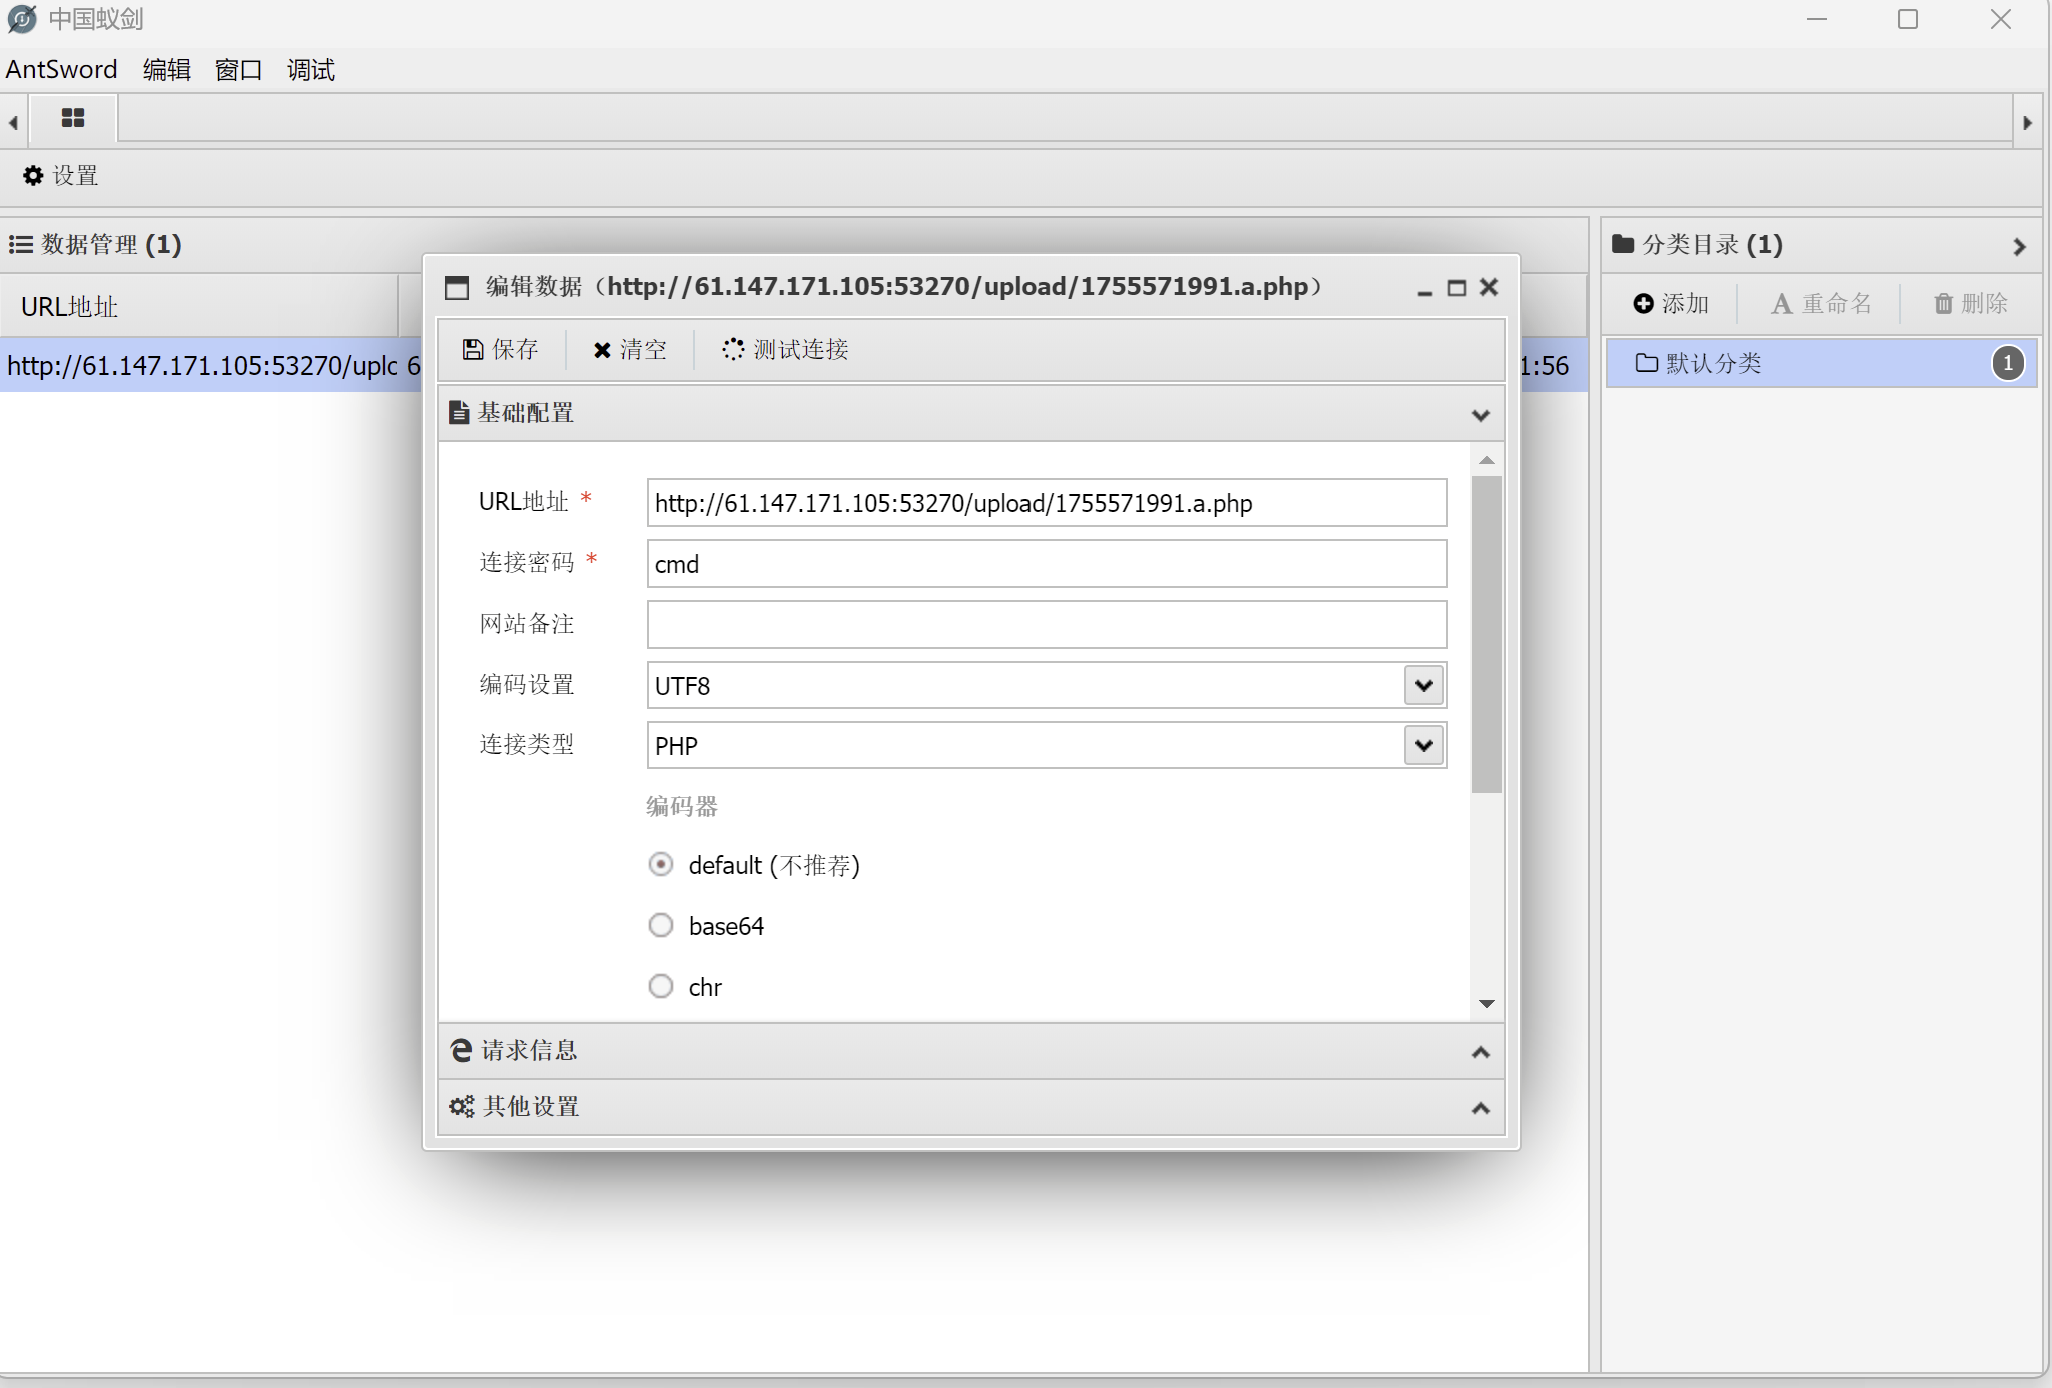Click the Save (保存) disk icon

pos(473,349)
